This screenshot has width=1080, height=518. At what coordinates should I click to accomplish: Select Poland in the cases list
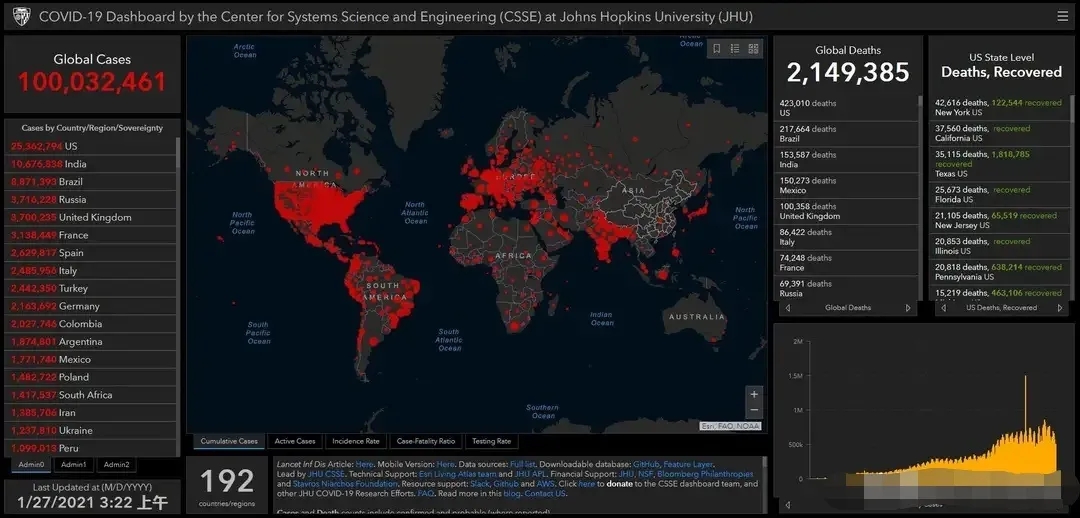tap(90, 377)
